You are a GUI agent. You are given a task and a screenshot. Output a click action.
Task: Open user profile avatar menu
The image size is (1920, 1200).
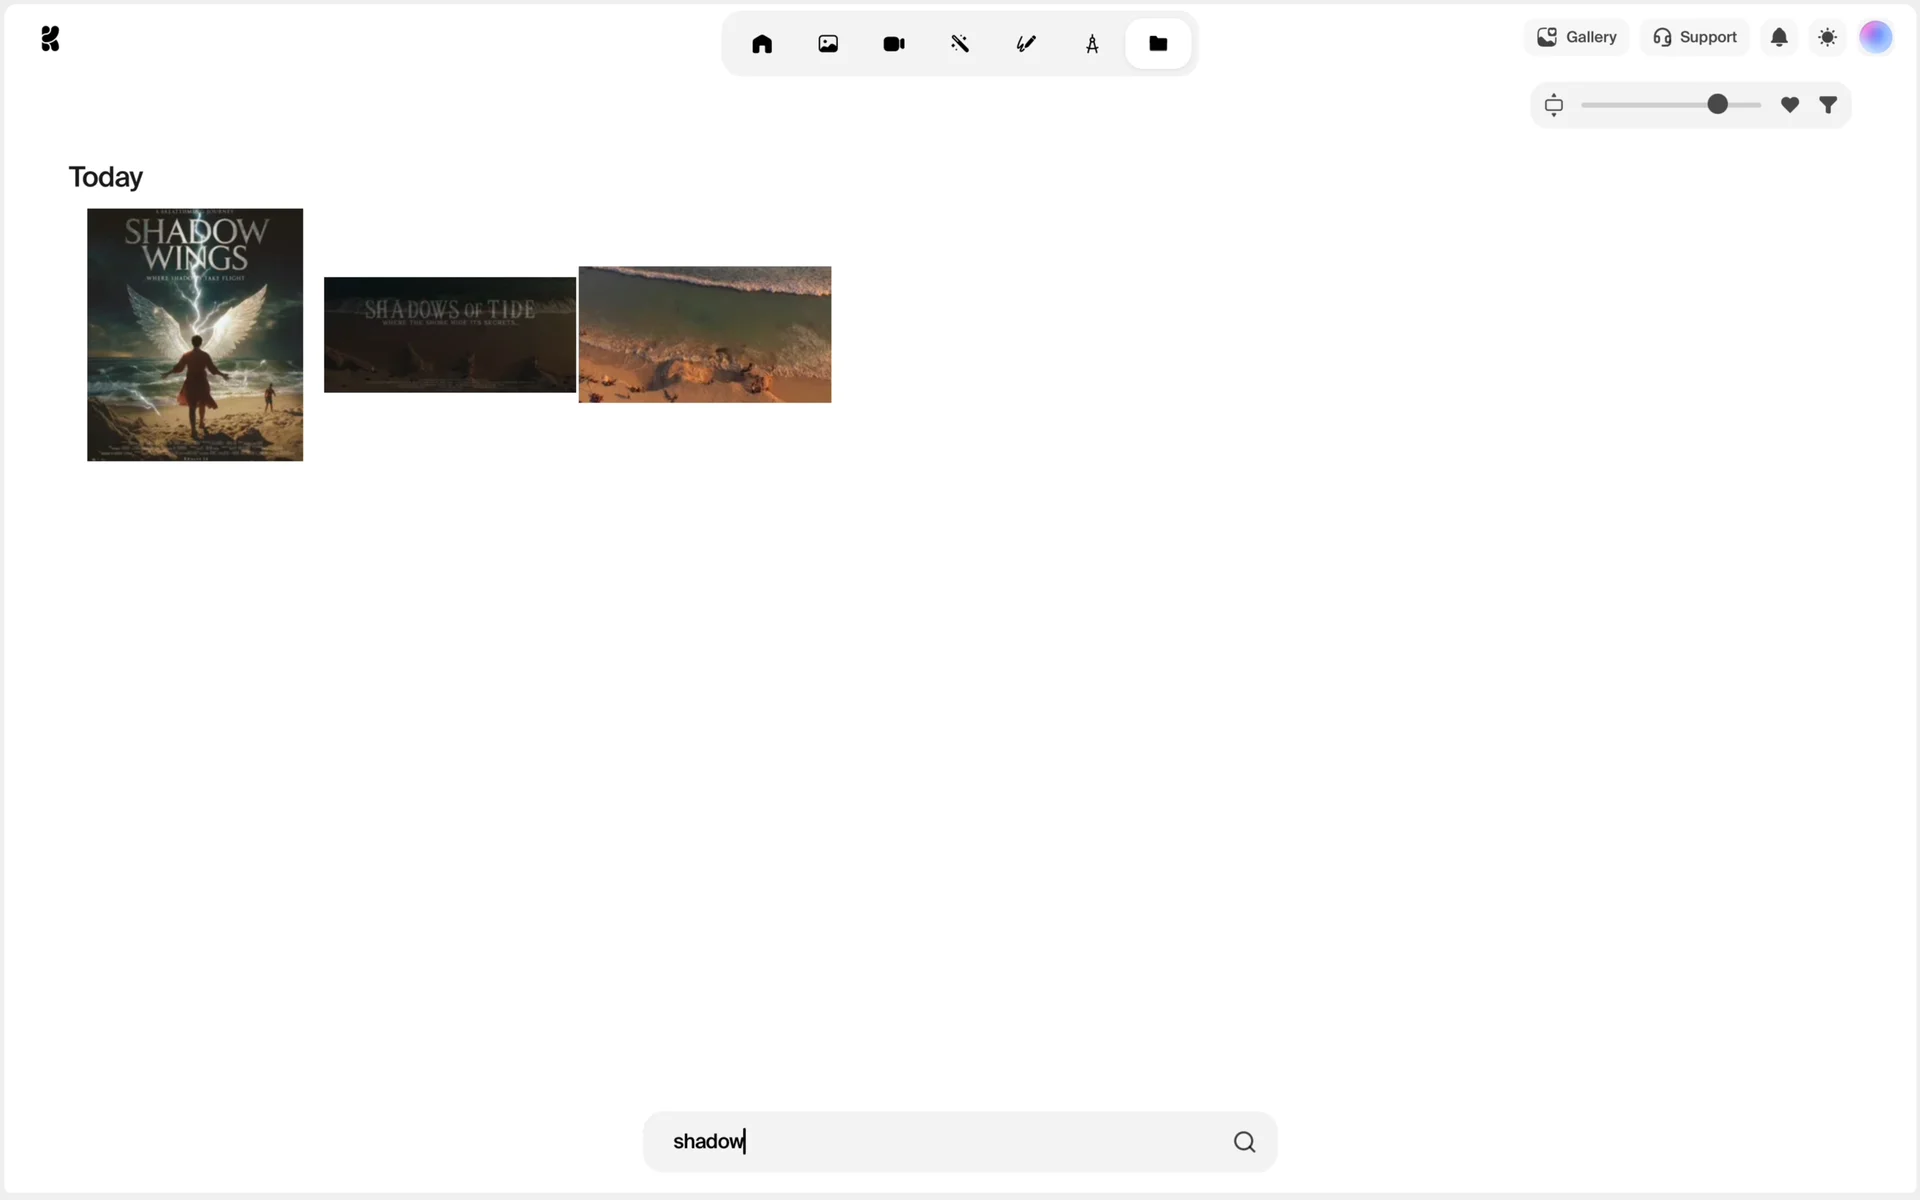[1875, 37]
